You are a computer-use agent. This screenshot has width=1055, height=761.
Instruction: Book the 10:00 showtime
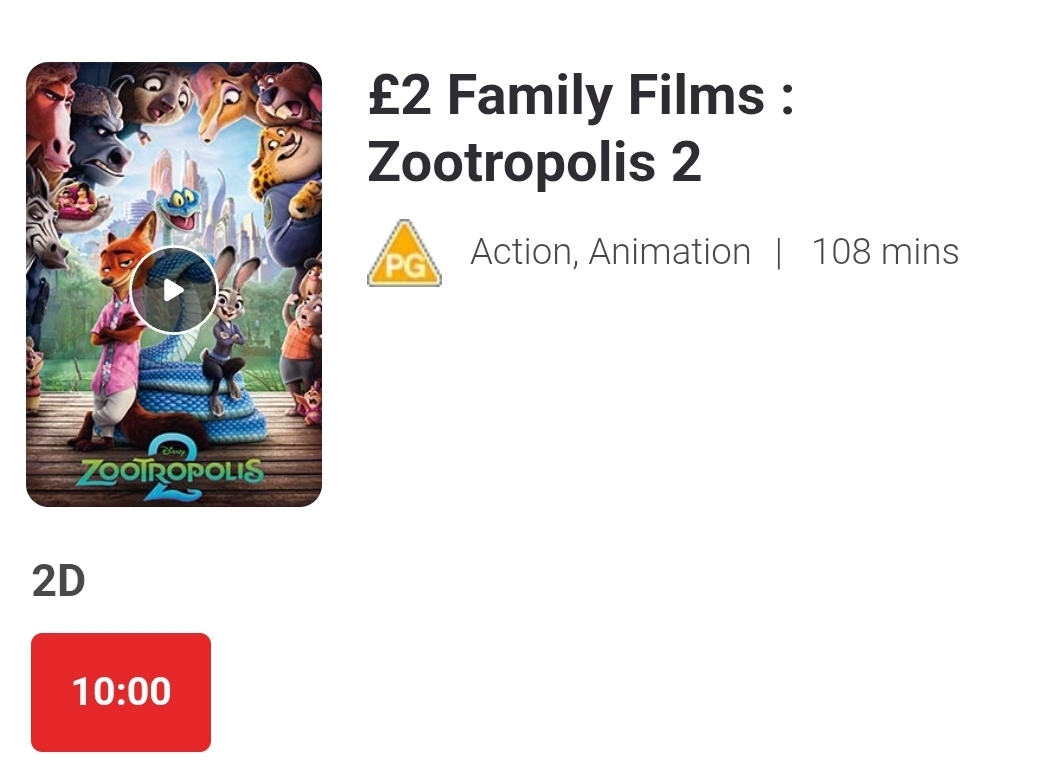click(x=121, y=692)
